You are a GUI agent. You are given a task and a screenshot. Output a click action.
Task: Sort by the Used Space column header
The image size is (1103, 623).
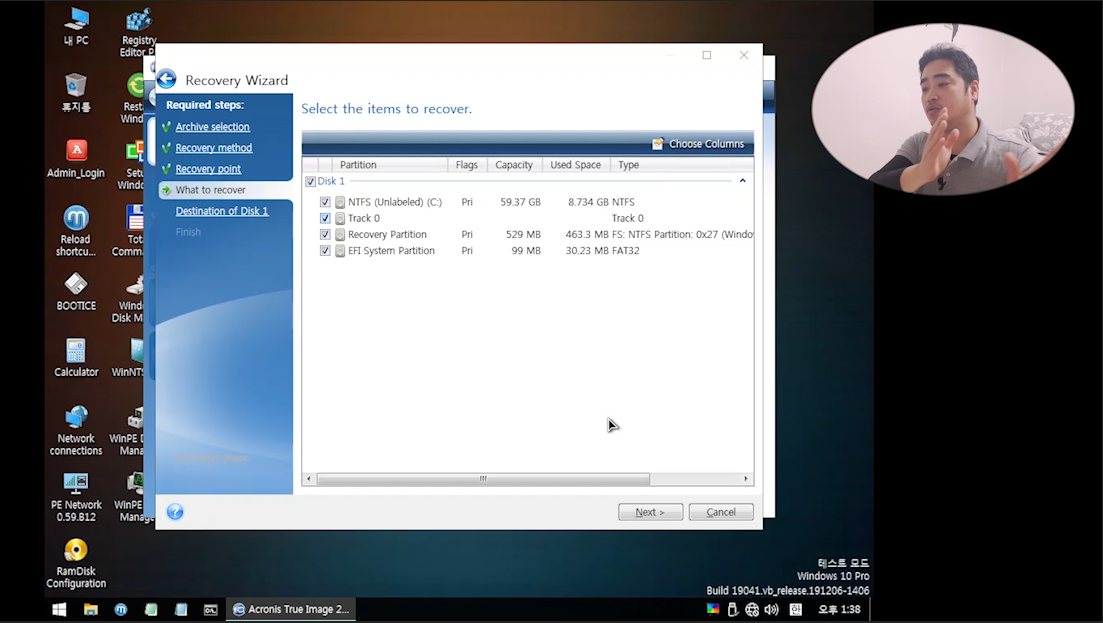(x=575, y=165)
